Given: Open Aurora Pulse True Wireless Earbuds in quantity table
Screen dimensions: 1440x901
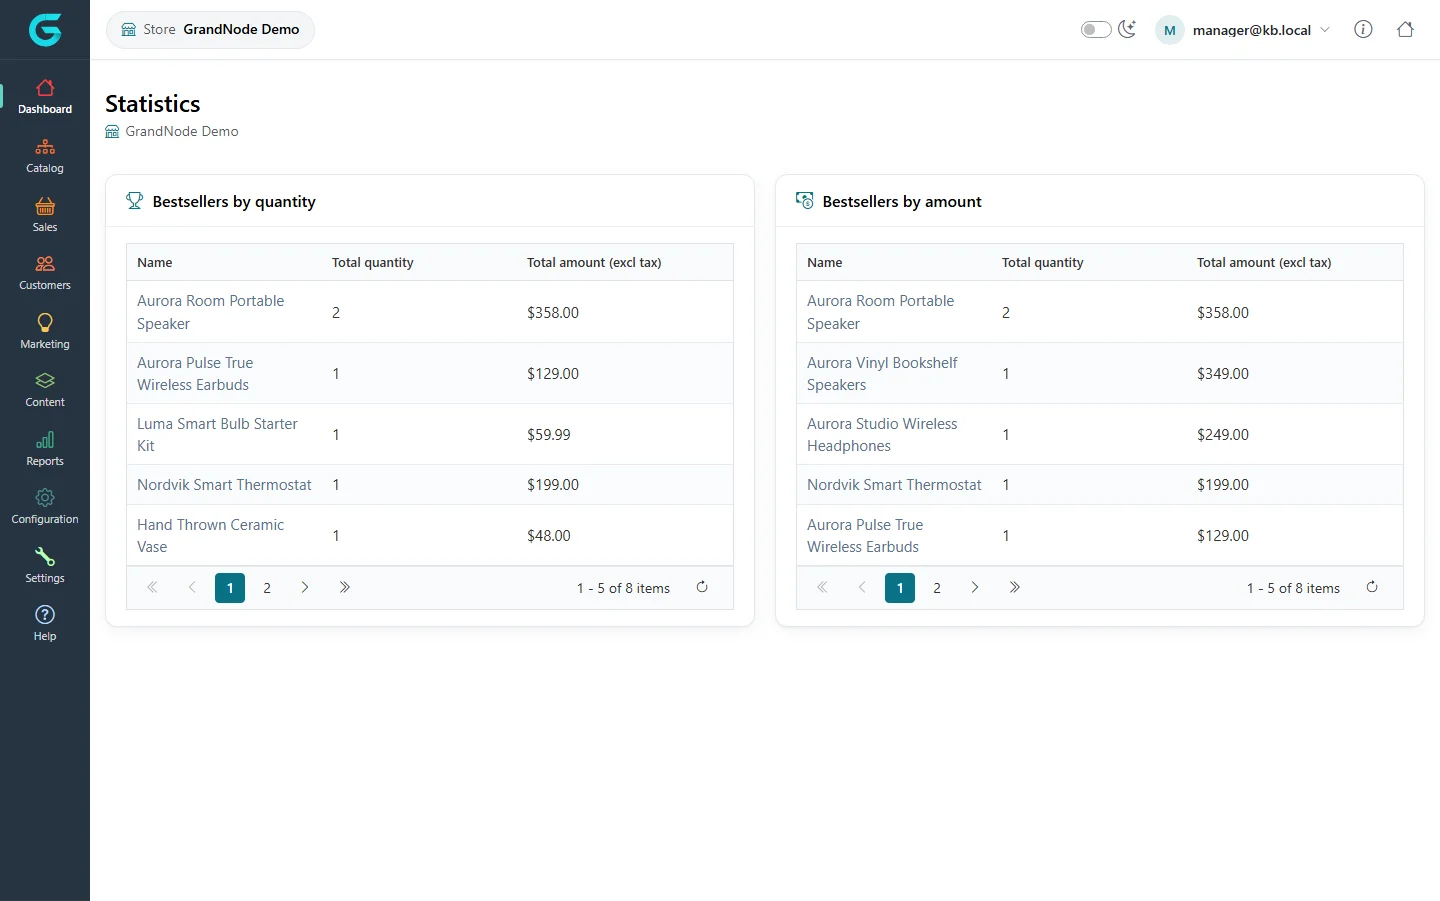Looking at the screenshot, I should click(195, 374).
